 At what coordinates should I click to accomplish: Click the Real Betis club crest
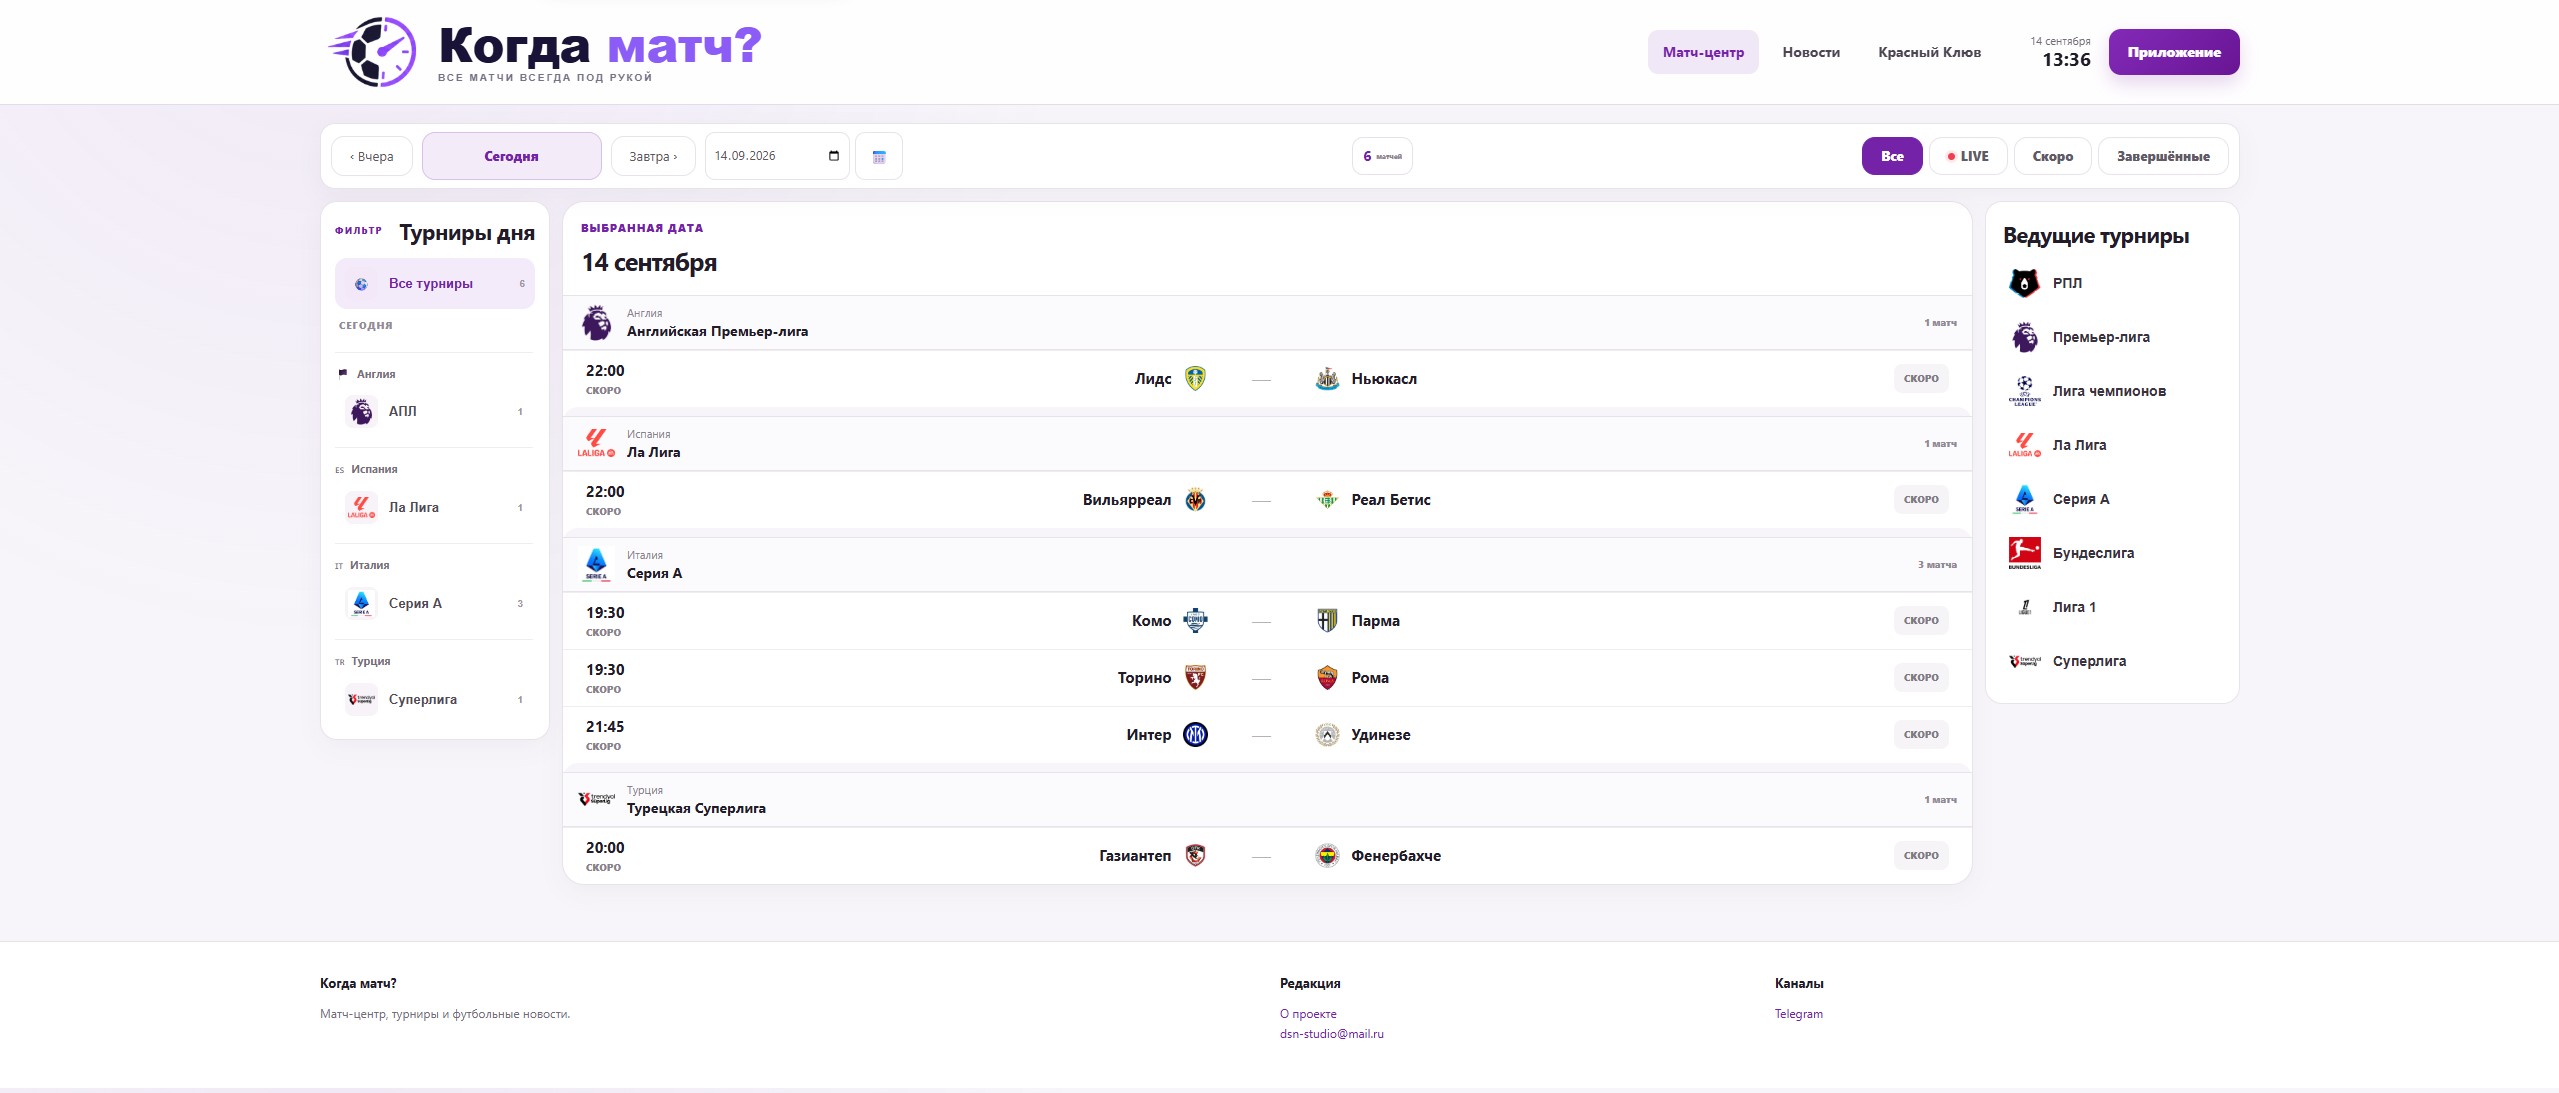(x=1327, y=499)
